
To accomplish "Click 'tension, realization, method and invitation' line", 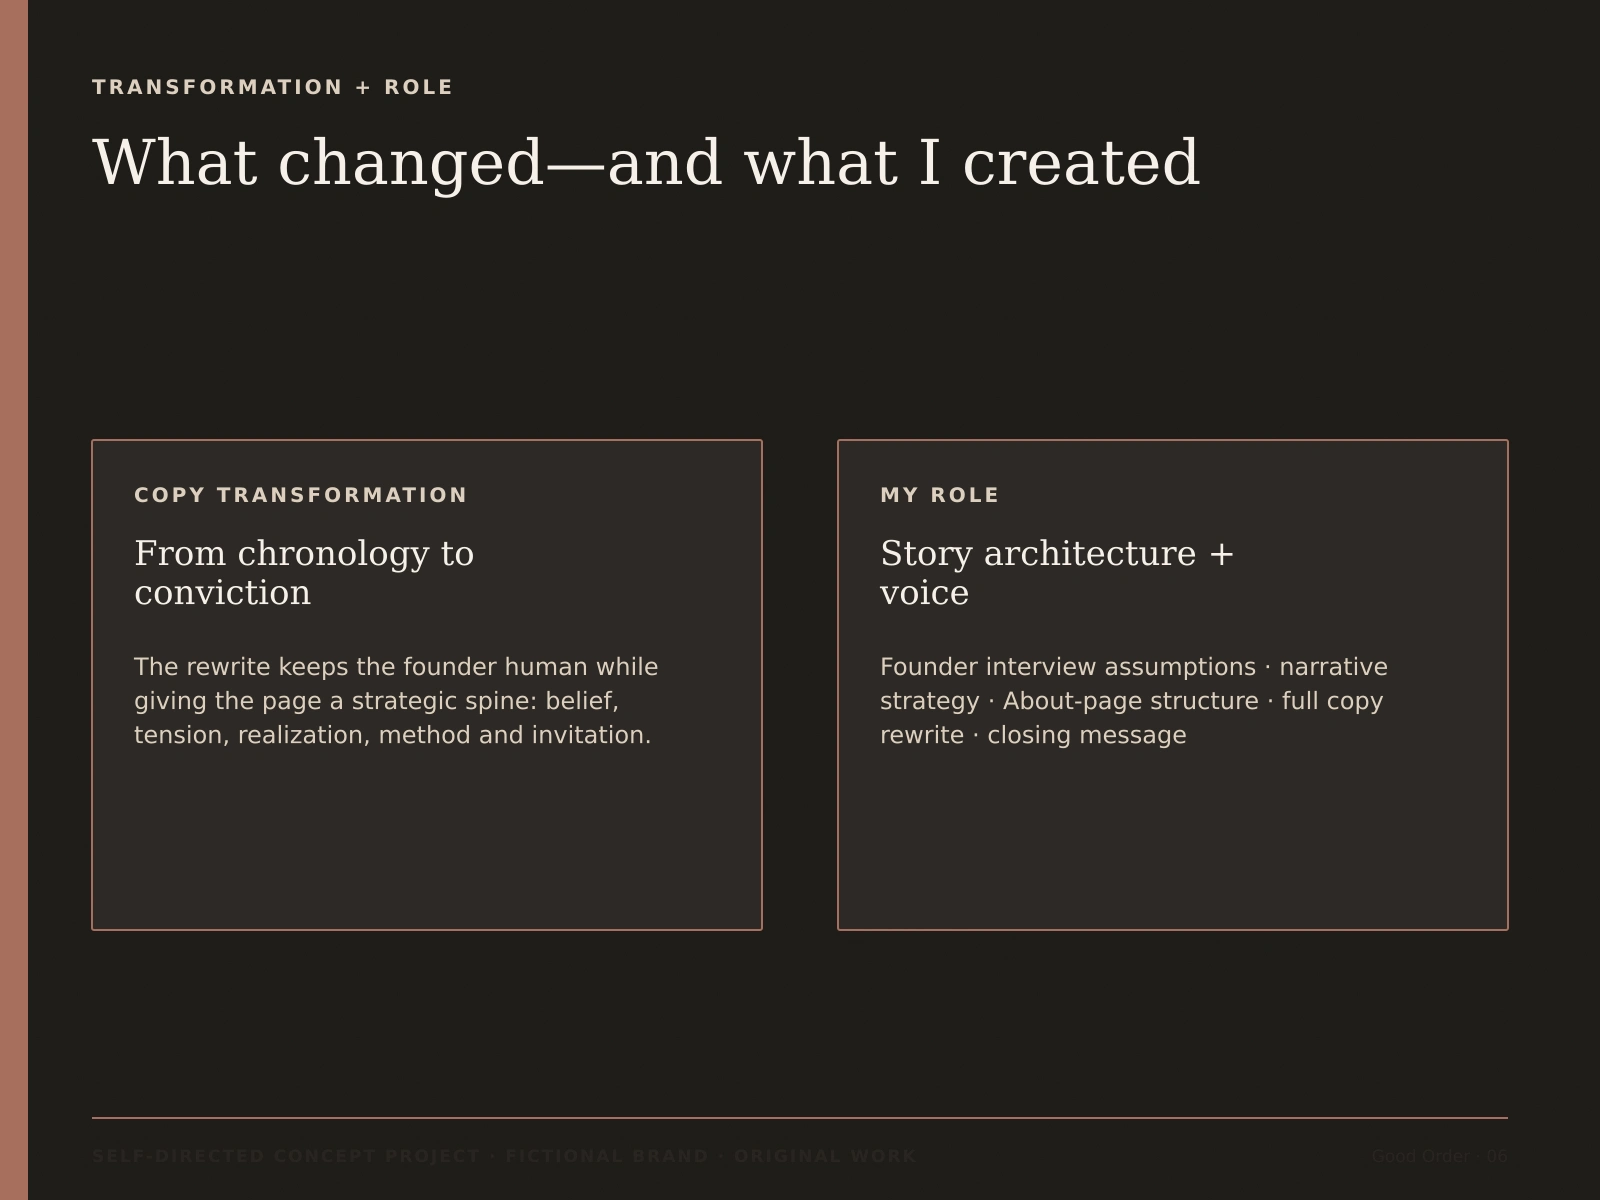I will pos(392,735).
